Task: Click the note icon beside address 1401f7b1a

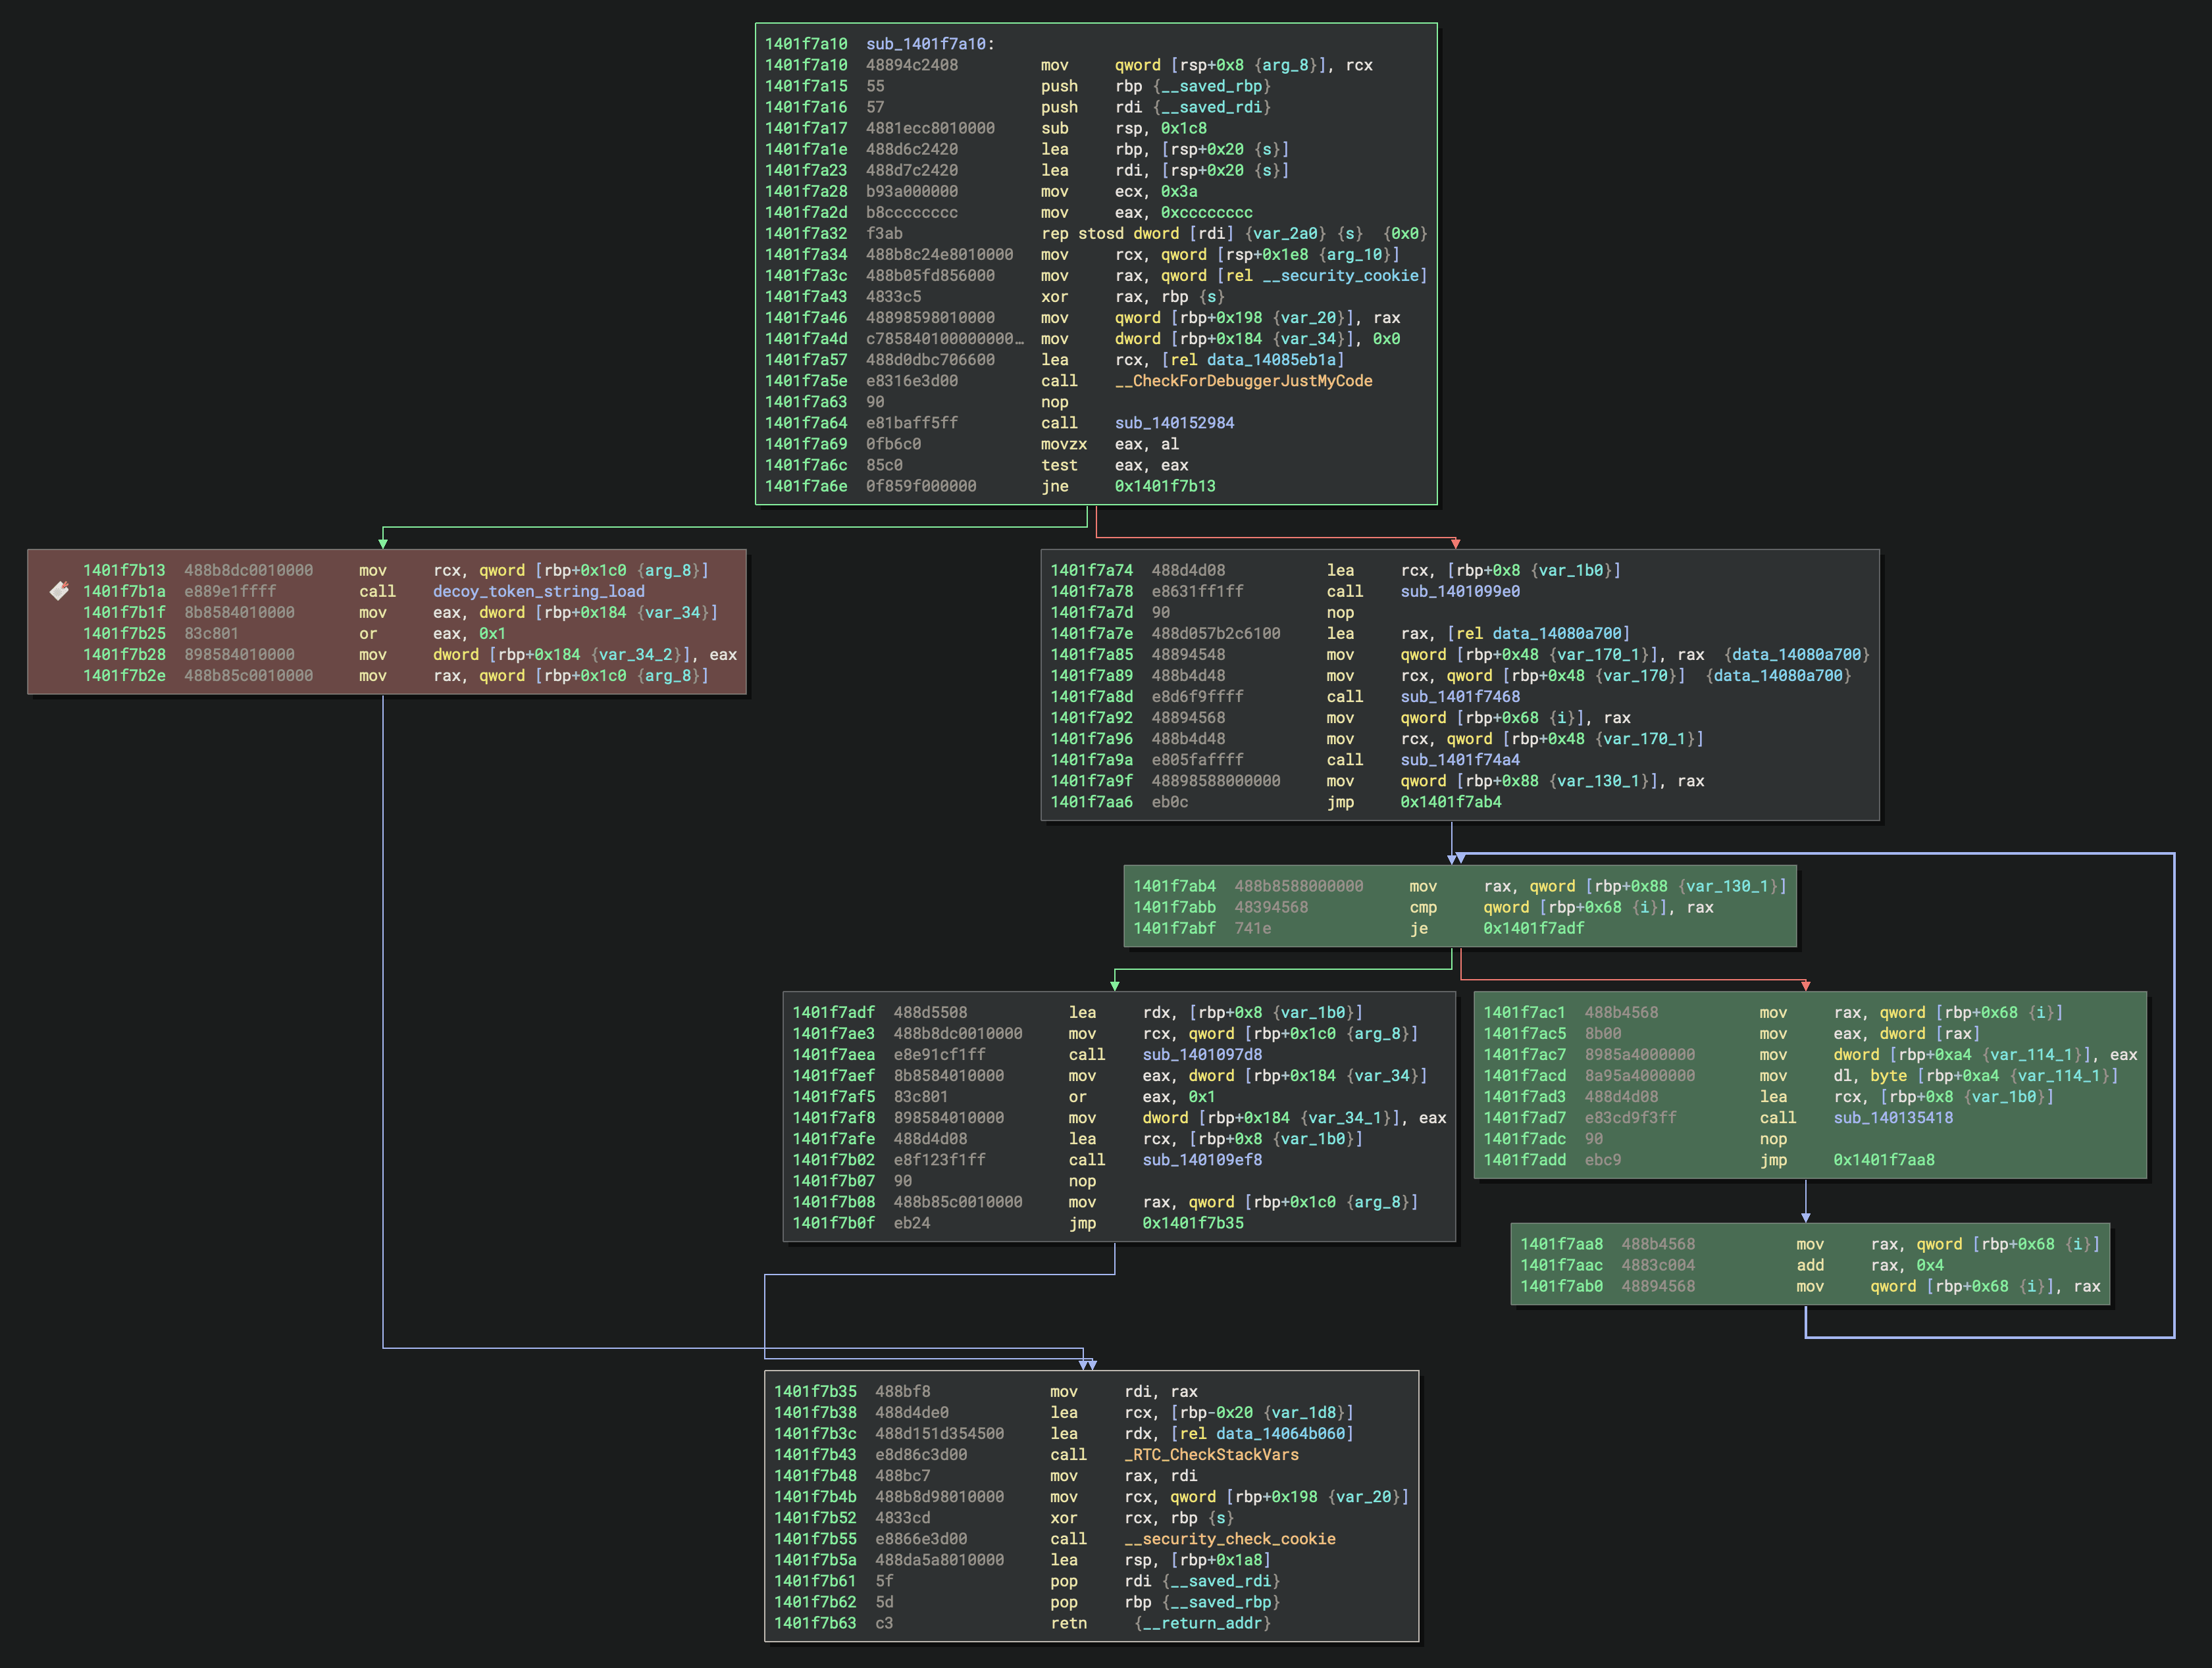Action: [x=59, y=591]
